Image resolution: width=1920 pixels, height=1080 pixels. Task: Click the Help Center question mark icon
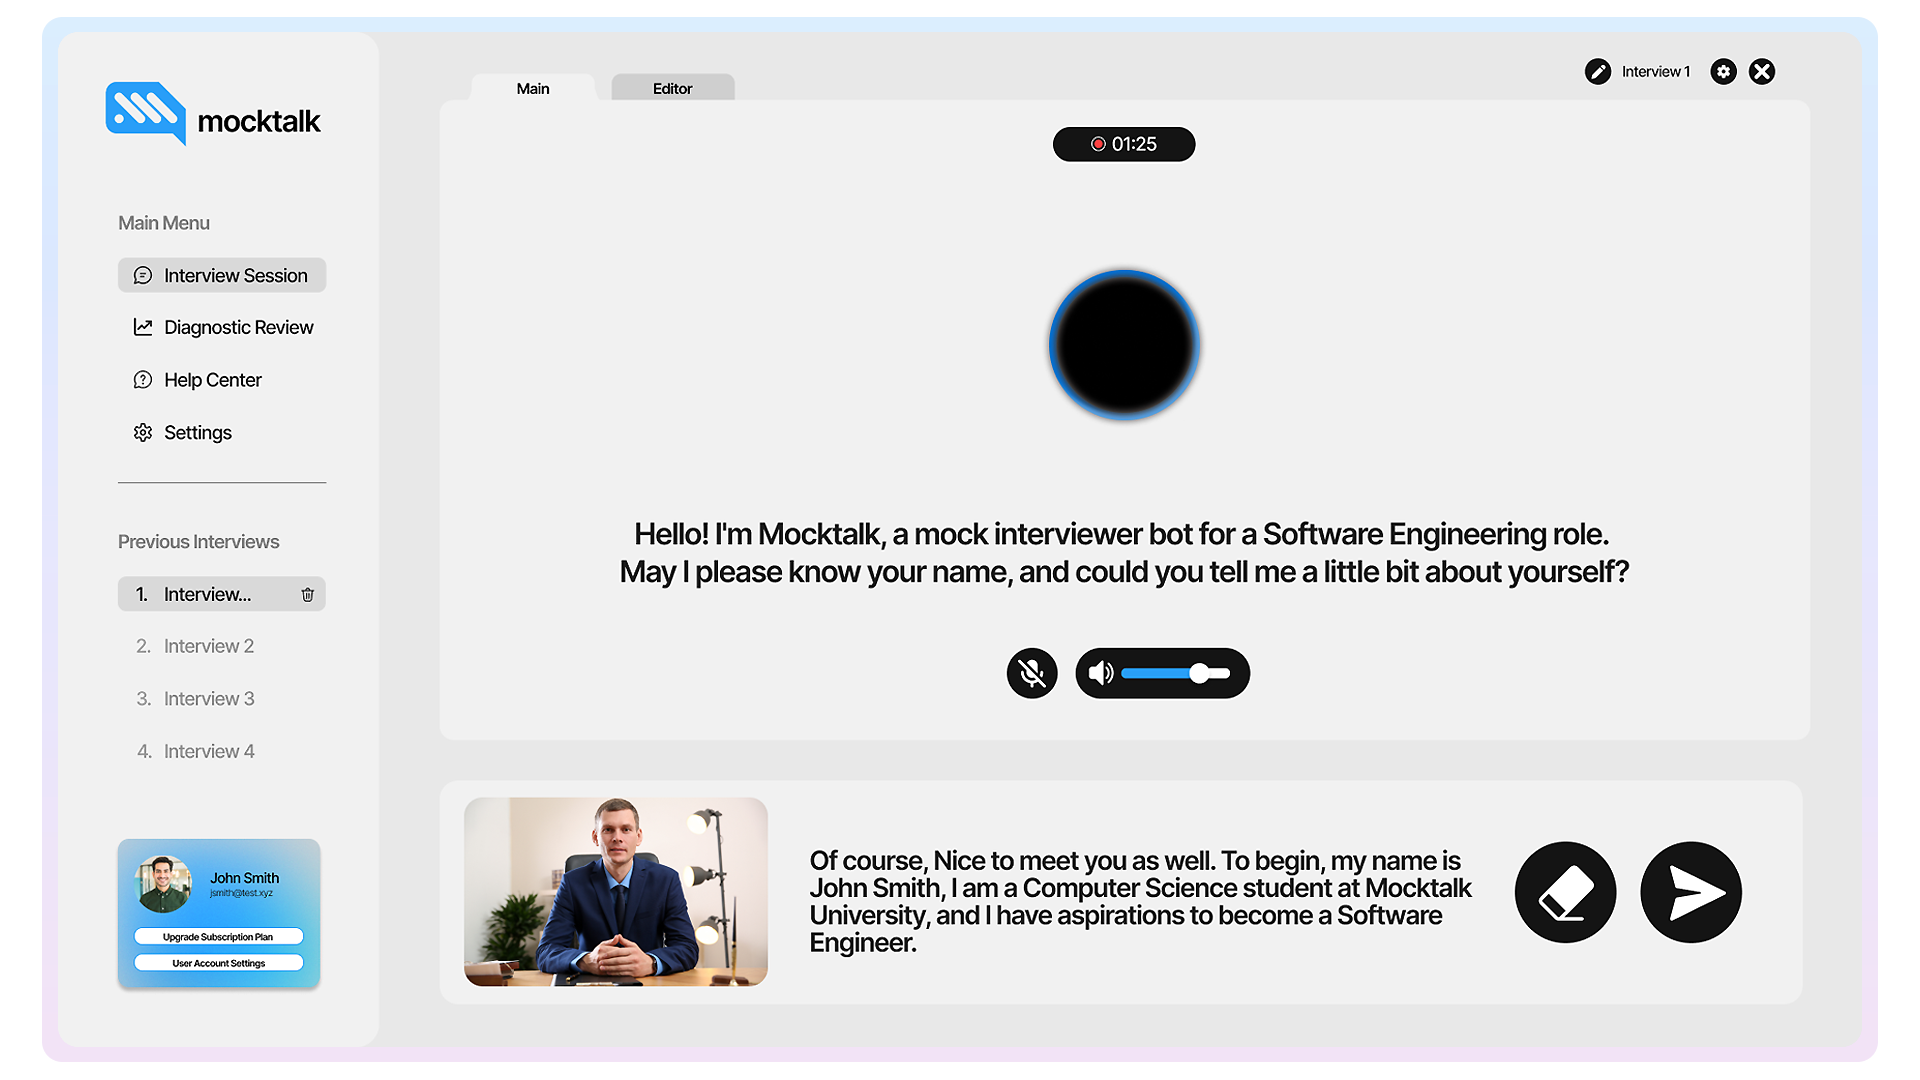(x=143, y=380)
